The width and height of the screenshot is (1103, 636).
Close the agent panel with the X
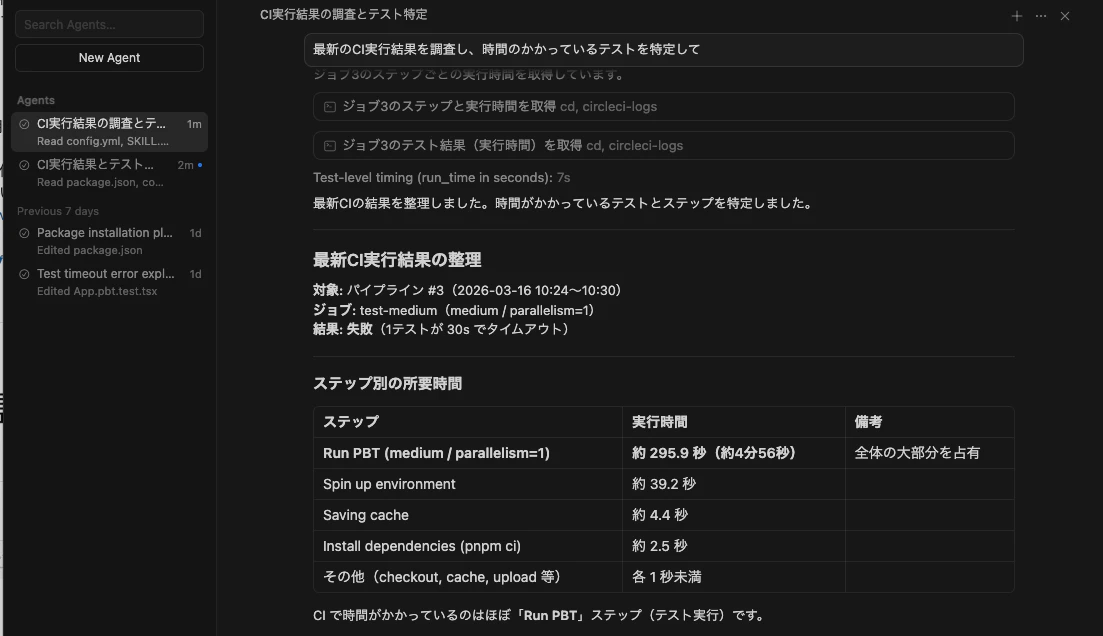1065,15
